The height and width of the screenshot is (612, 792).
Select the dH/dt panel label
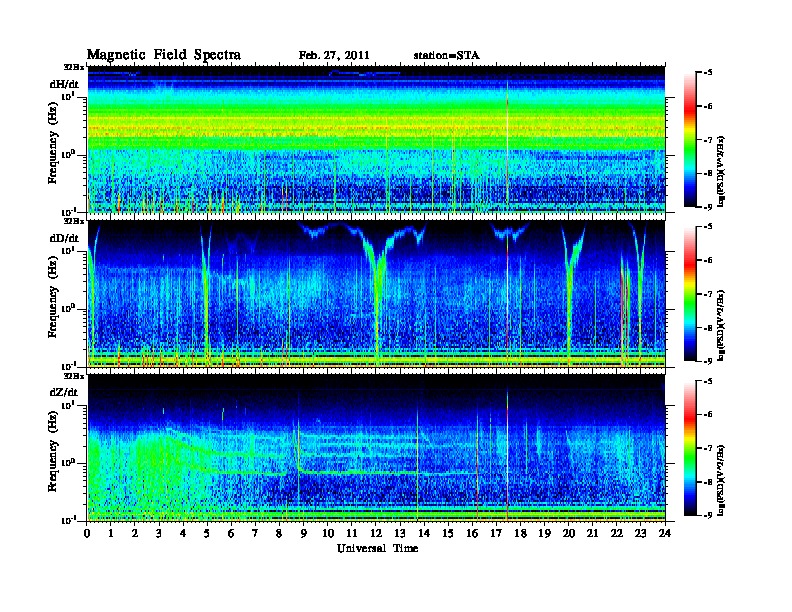pyautogui.click(x=64, y=84)
